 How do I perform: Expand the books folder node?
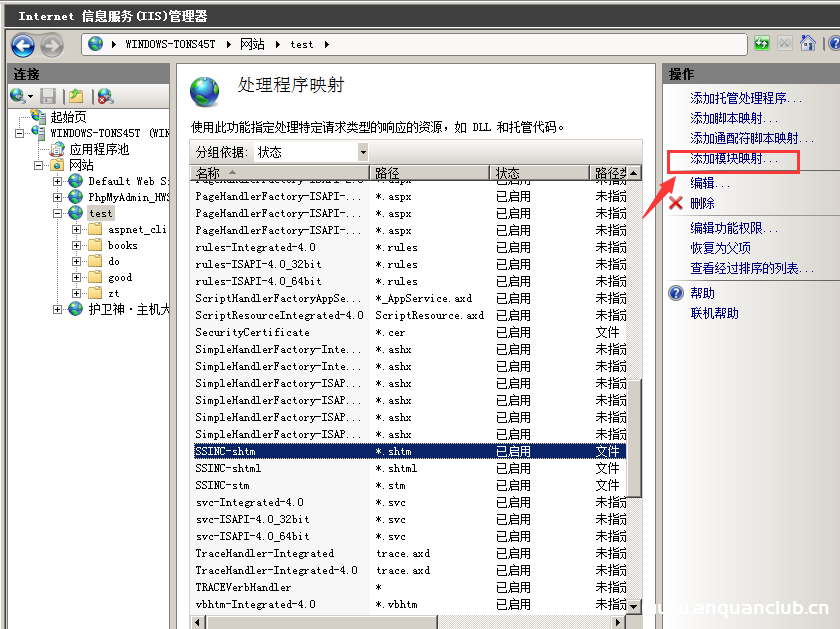click(x=76, y=245)
